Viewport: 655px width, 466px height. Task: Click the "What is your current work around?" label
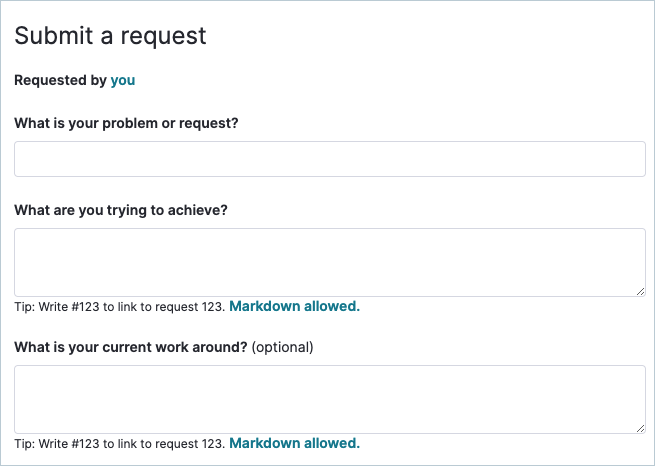130,347
